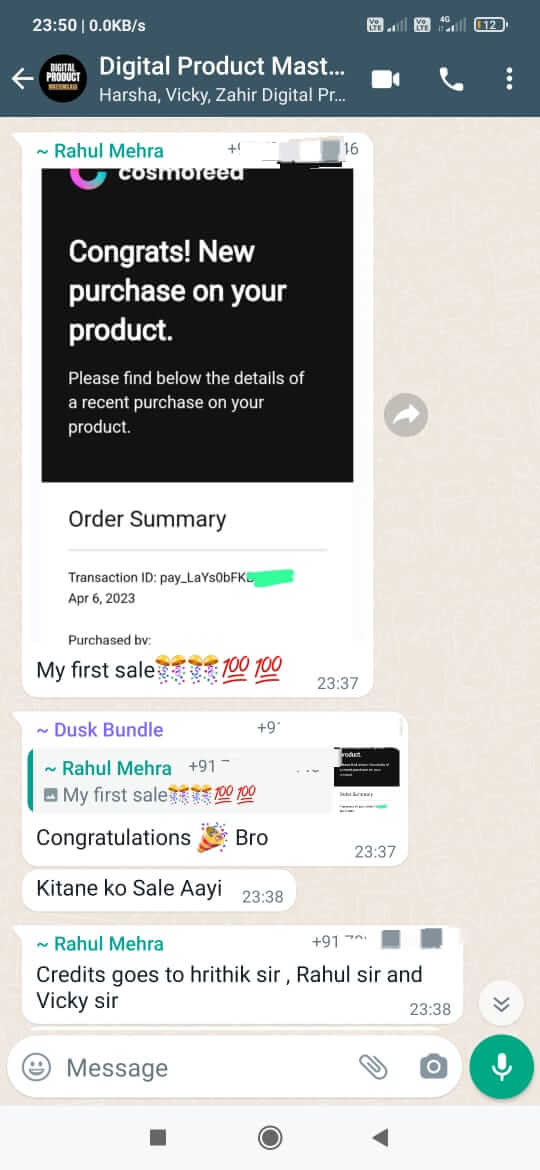This screenshot has height=1170, width=540.
Task: Forward the order summary image message
Action: click(406, 415)
